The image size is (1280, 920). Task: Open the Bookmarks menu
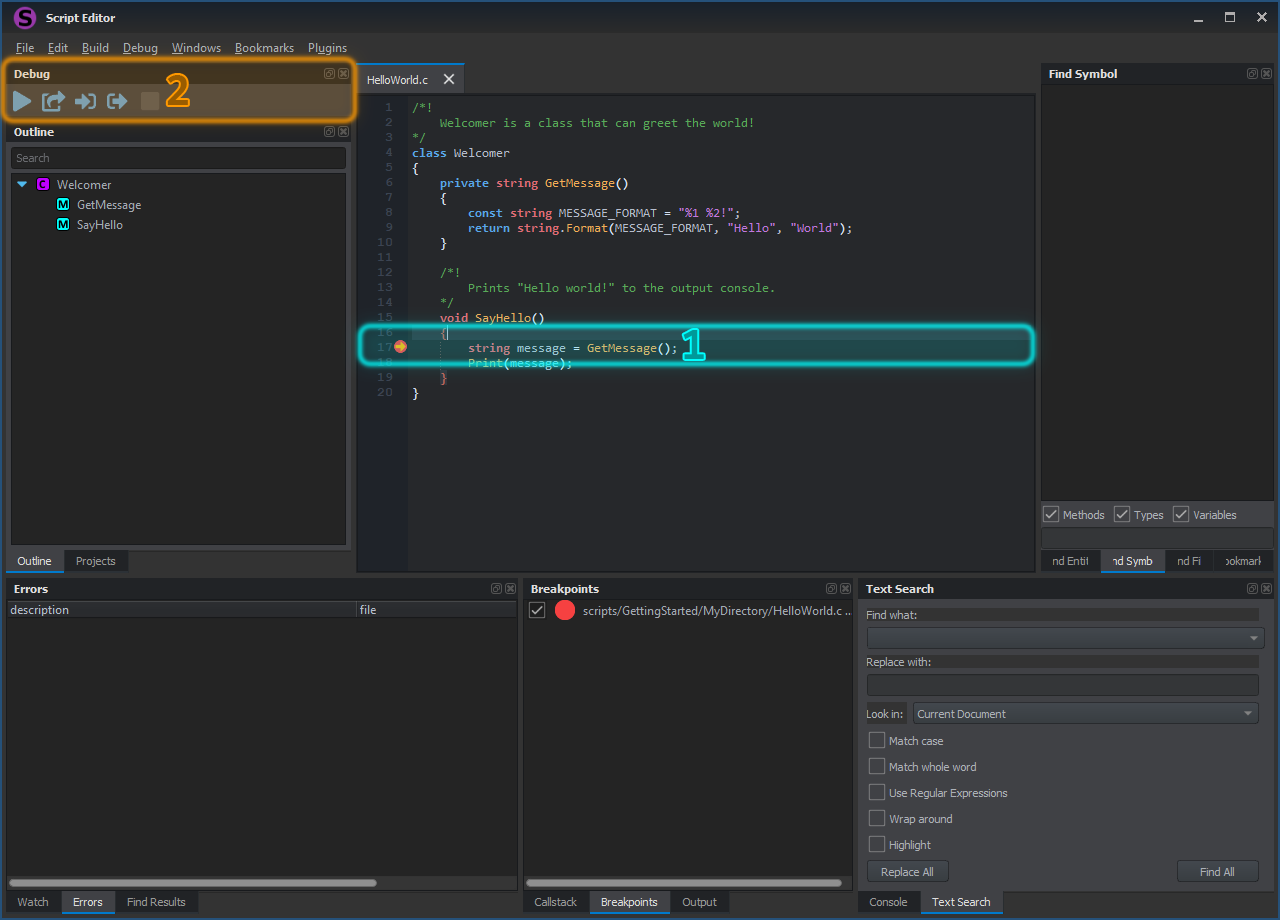[264, 48]
